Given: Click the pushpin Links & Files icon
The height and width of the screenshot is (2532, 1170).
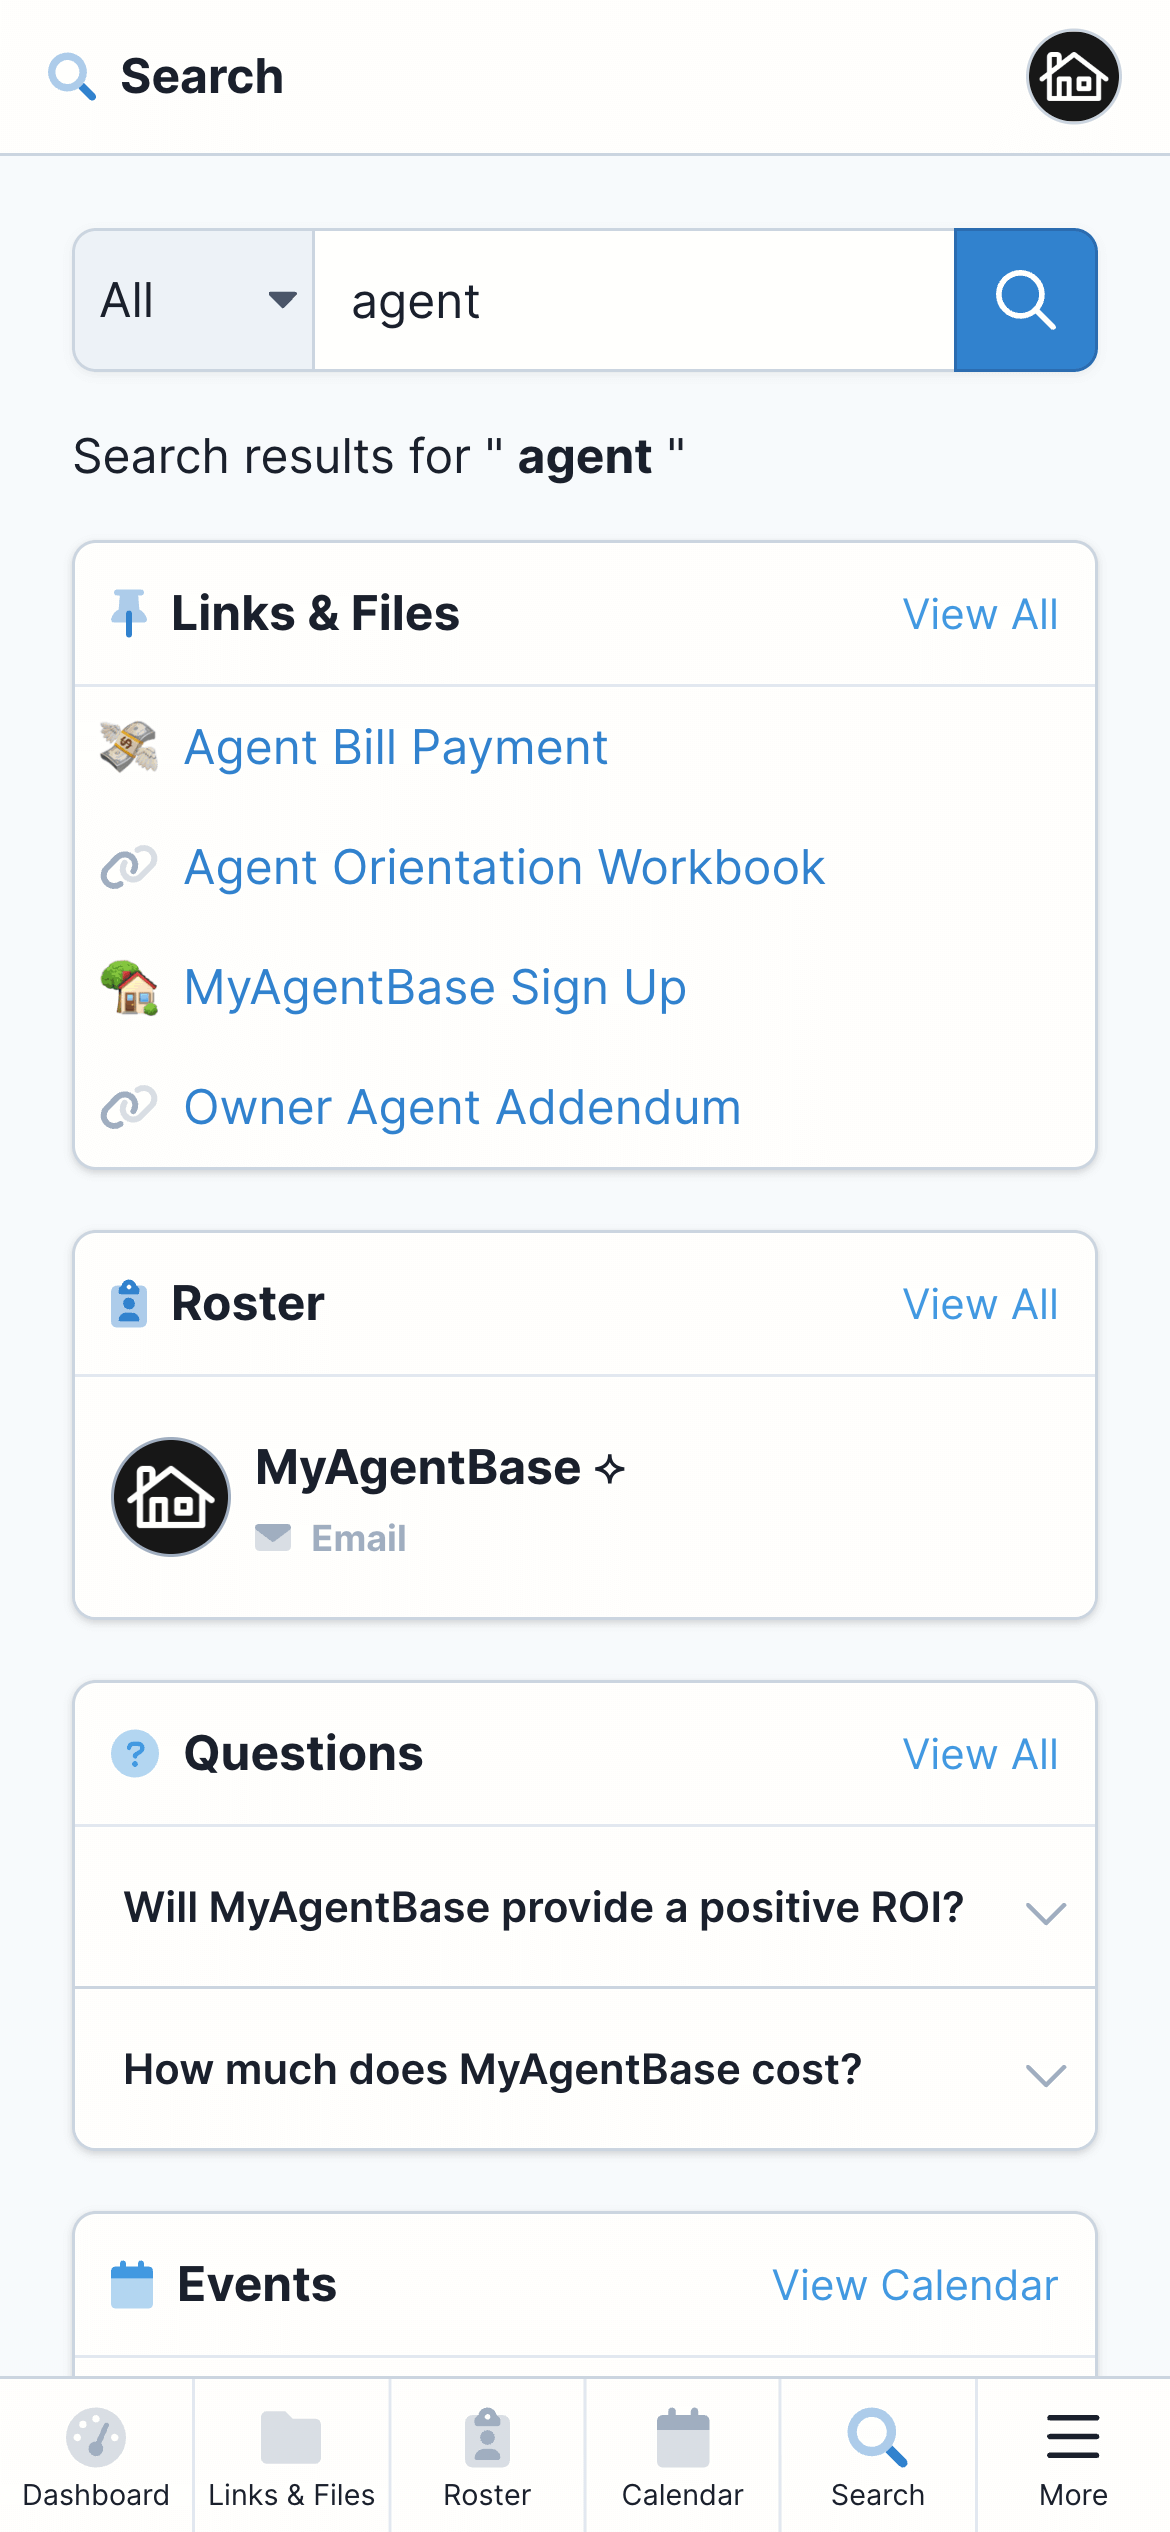Looking at the screenshot, I should (x=129, y=613).
